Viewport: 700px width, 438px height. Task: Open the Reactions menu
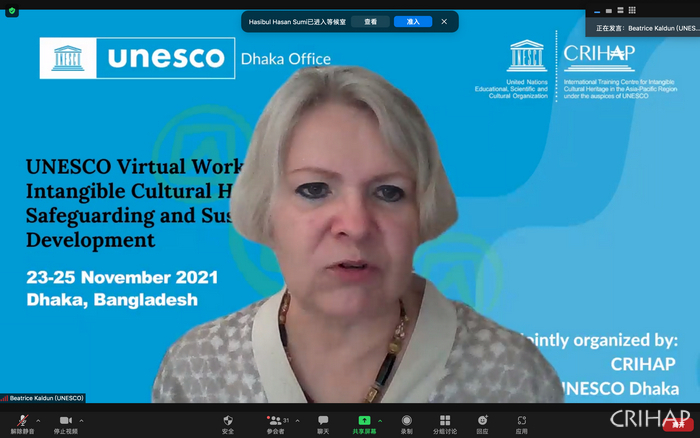click(x=482, y=422)
